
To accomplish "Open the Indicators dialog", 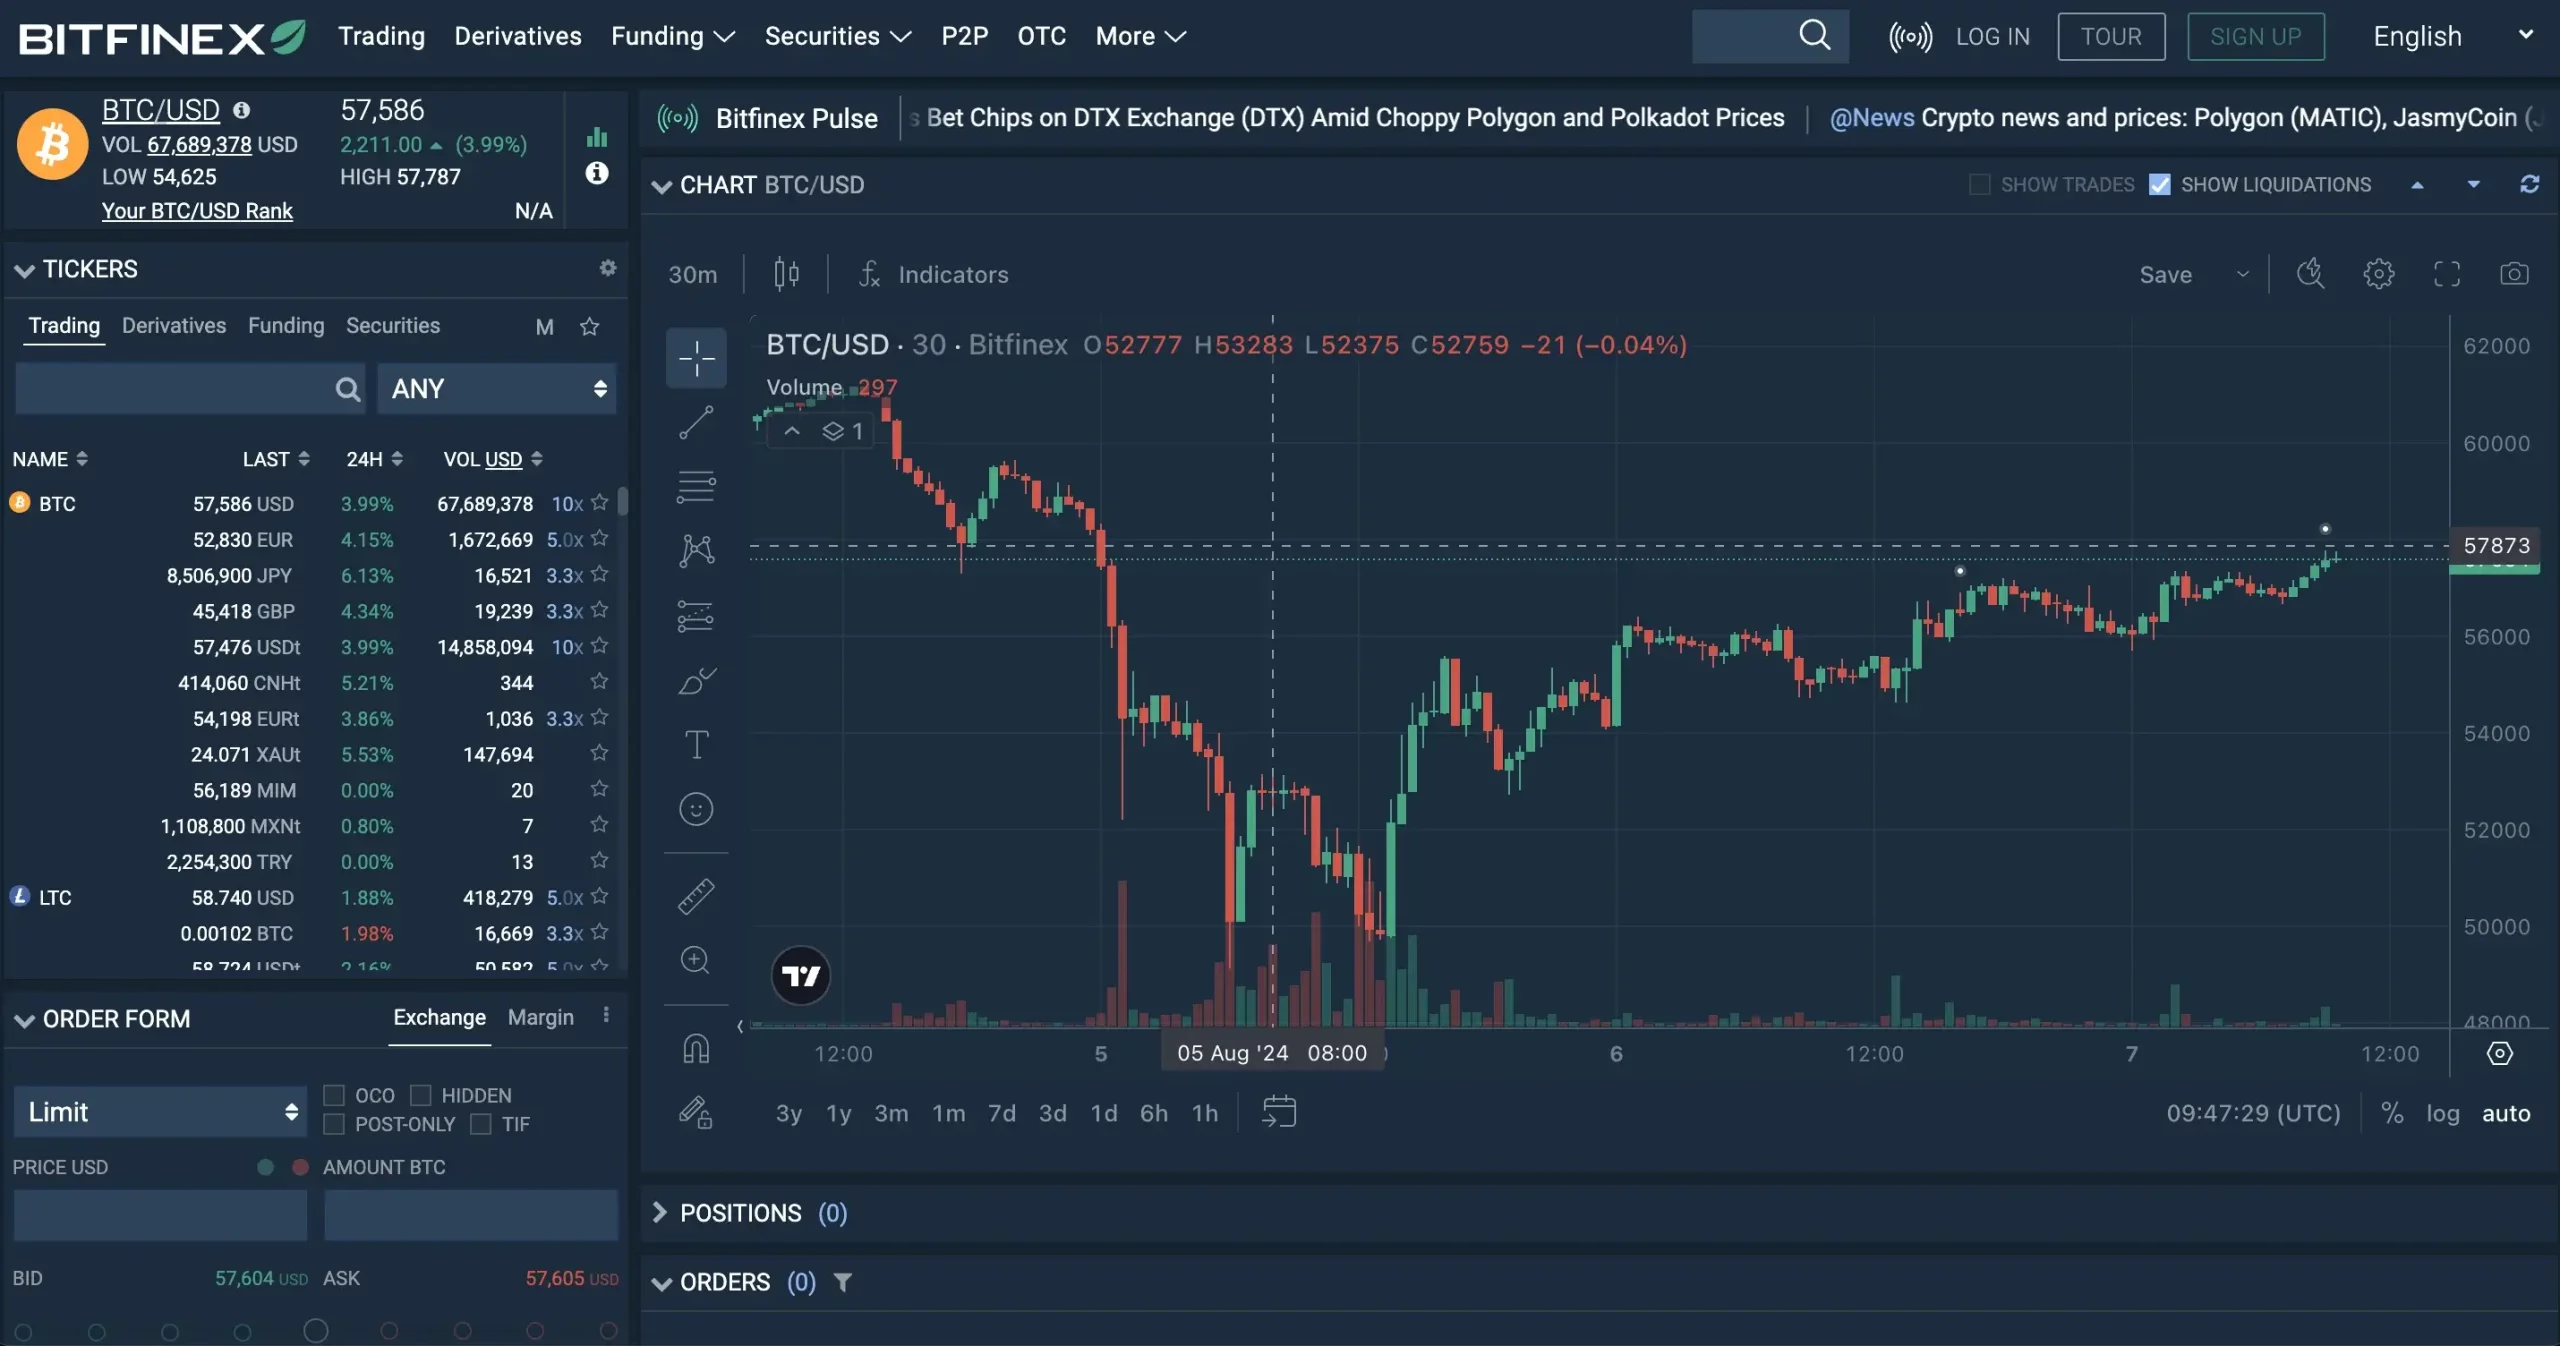I will tap(934, 274).
